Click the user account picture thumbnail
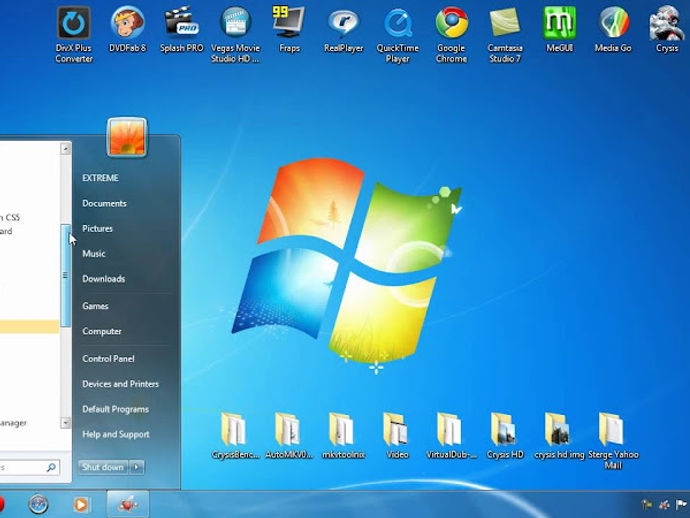690x518 pixels. [x=127, y=137]
